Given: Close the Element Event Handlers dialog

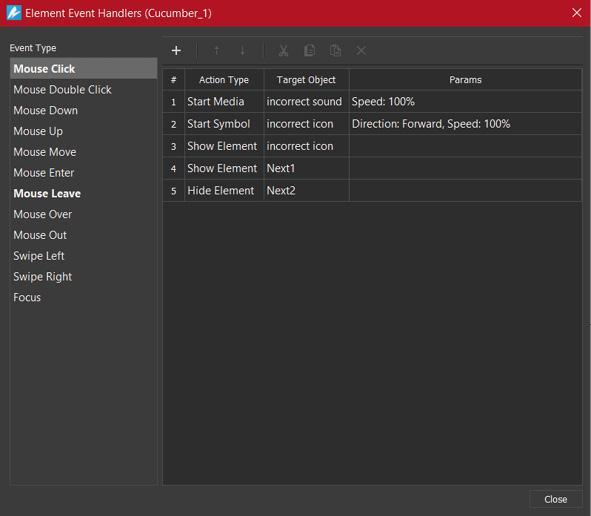Looking at the screenshot, I should click(576, 13).
